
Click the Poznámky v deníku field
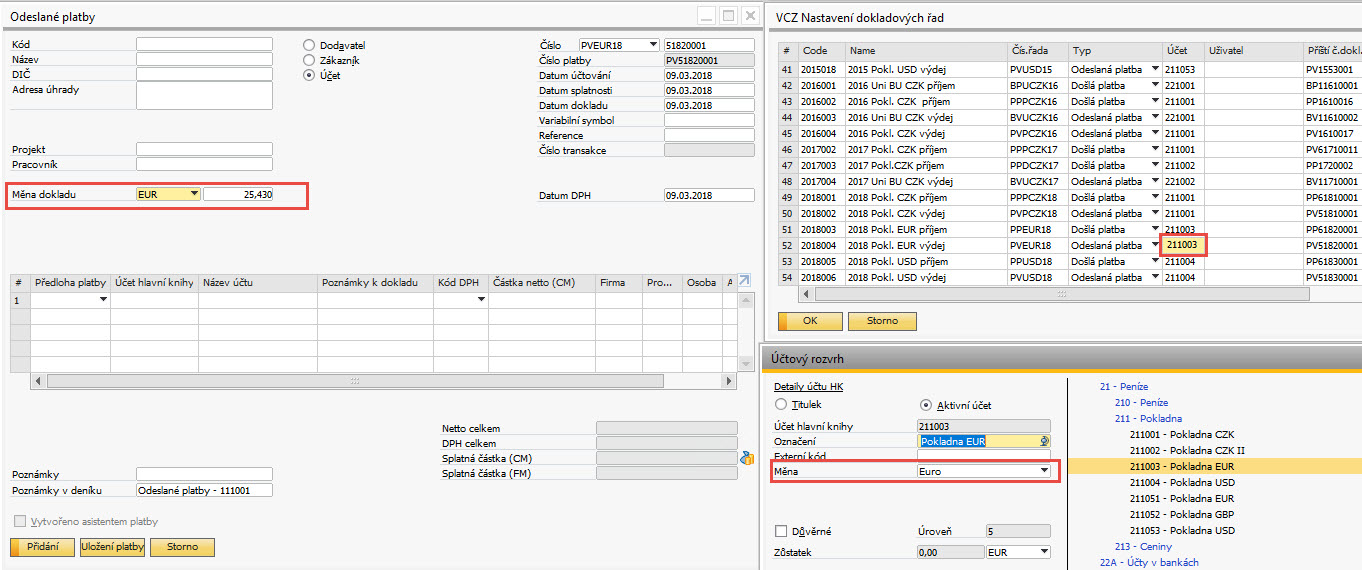204,490
